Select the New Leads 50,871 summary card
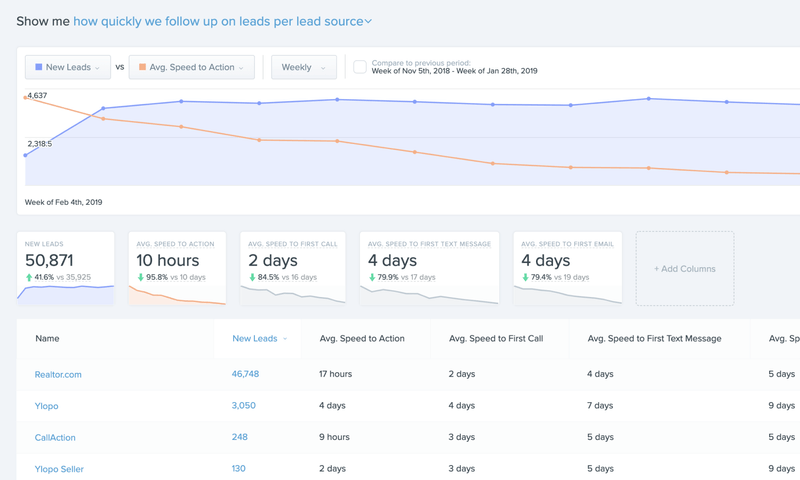 65,269
